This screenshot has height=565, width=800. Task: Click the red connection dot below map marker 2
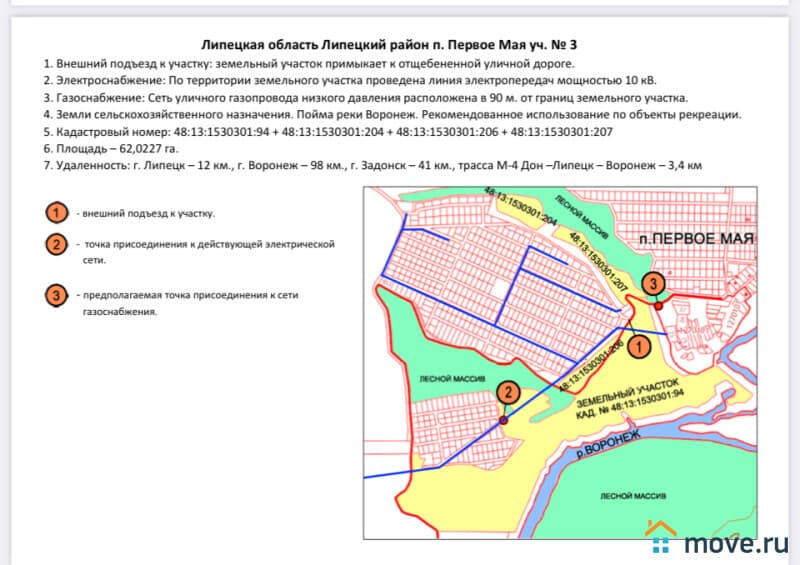pos(504,421)
